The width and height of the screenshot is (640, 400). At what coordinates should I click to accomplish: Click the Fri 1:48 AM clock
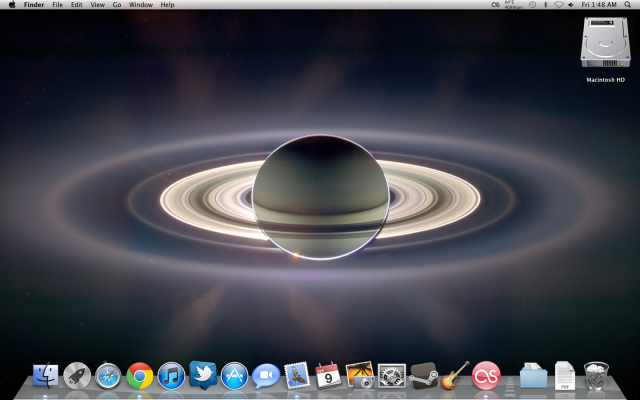point(599,5)
